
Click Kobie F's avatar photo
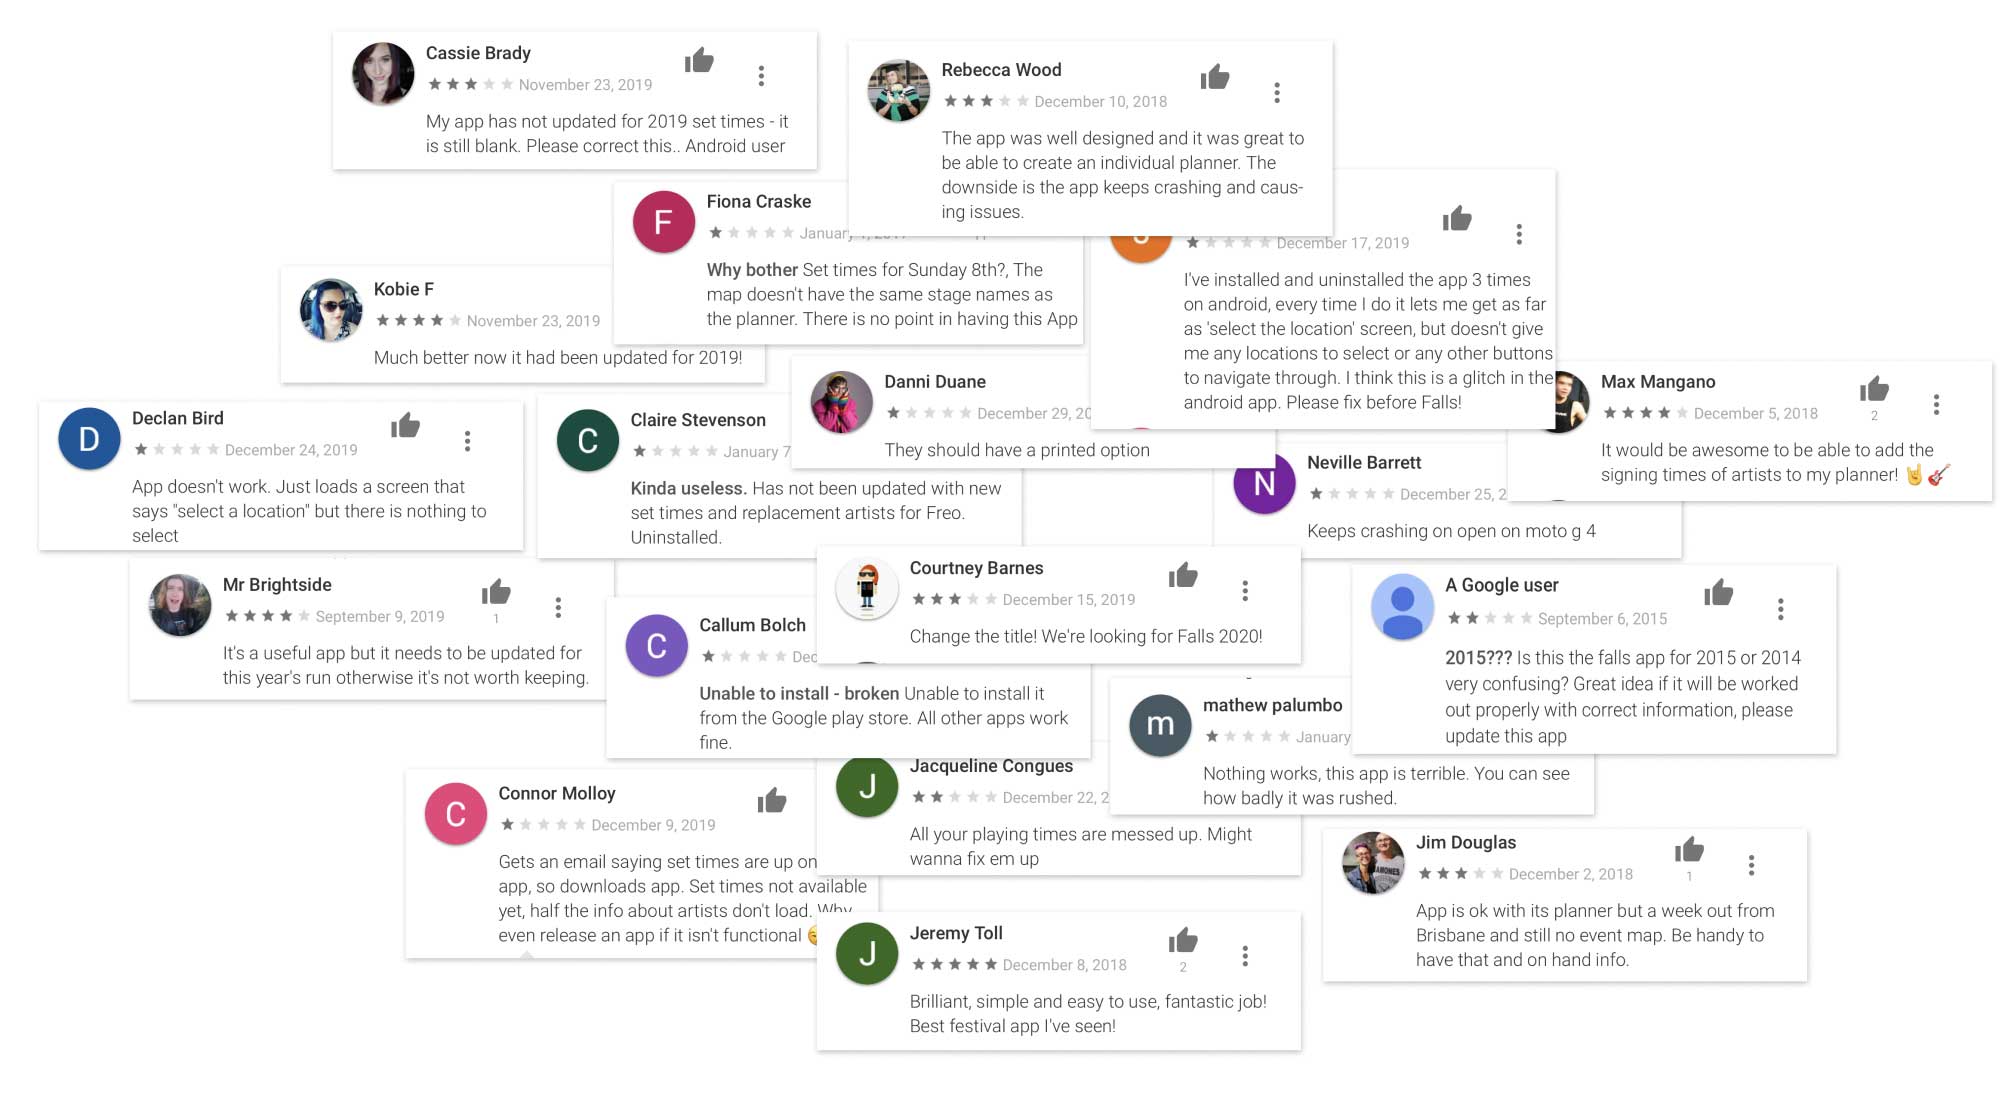click(331, 310)
